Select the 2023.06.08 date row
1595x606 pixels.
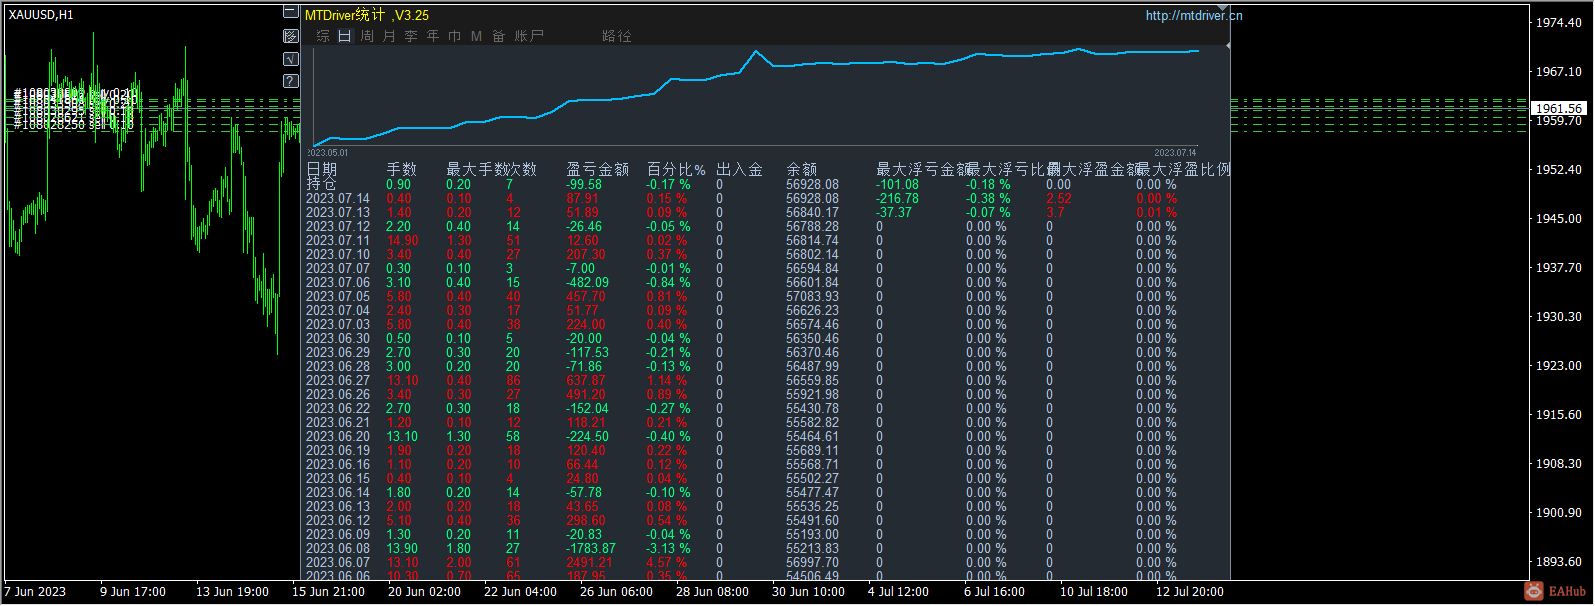pyautogui.click(x=338, y=549)
